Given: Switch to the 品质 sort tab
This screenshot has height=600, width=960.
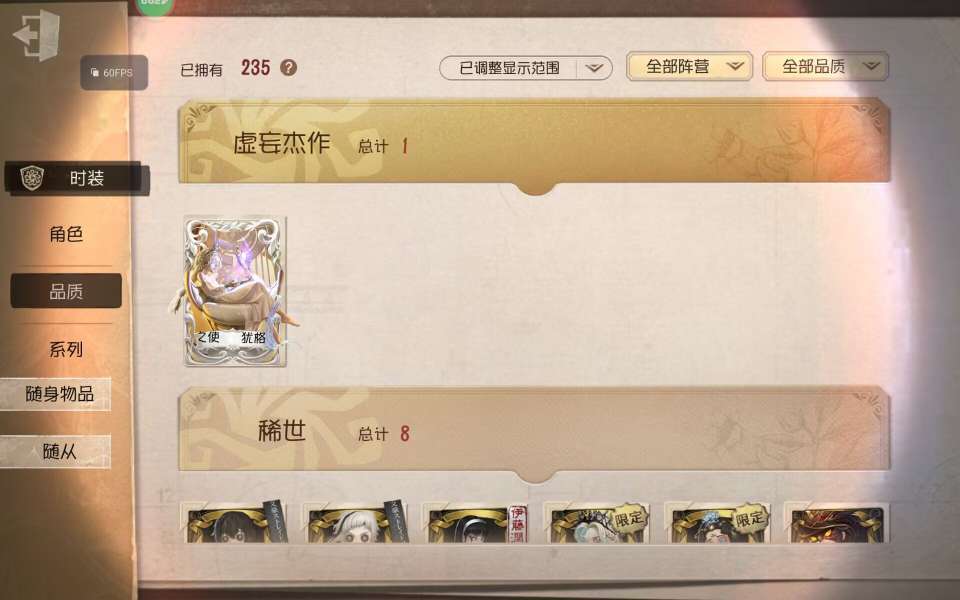Looking at the screenshot, I should click(x=66, y=291).
